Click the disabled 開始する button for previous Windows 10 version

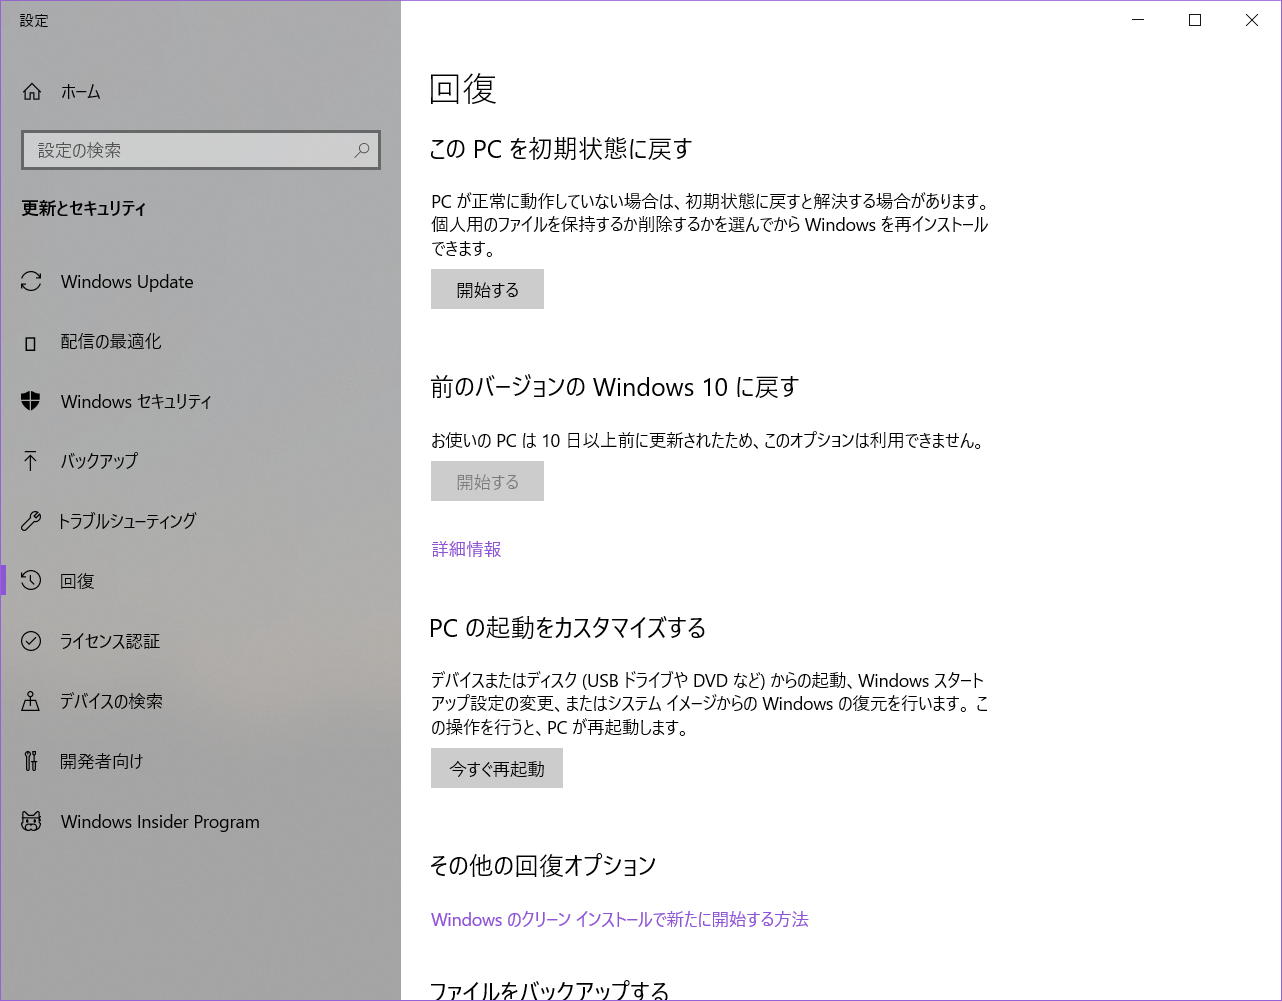coord(487,481)
